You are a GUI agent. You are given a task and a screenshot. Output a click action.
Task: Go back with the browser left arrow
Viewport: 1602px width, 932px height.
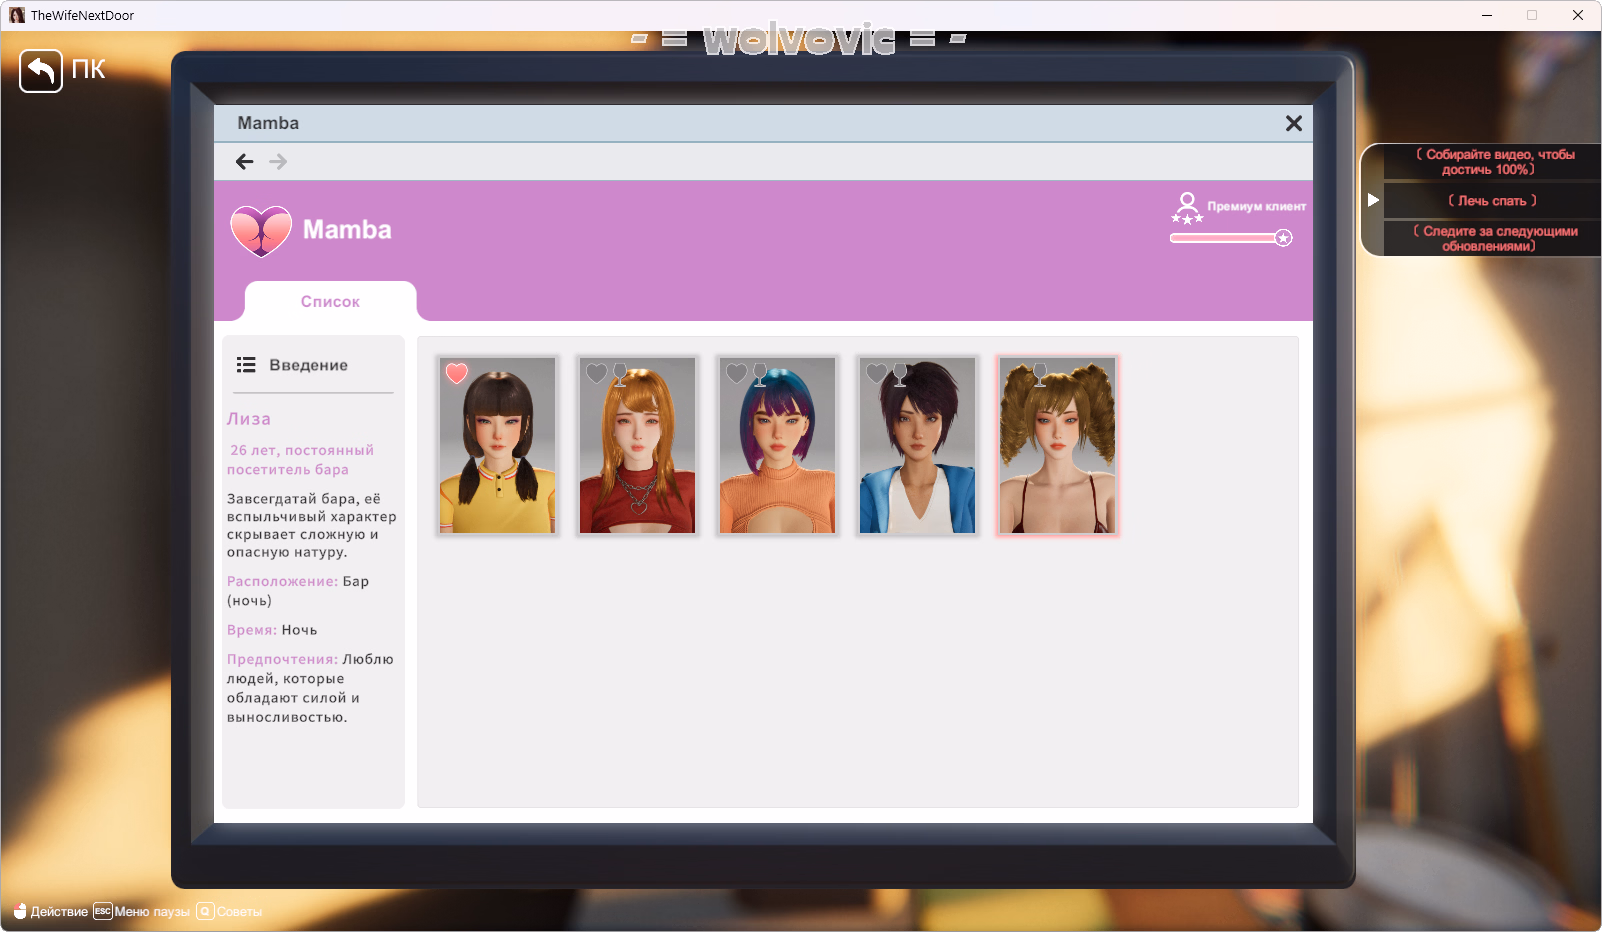click(x=245, y=162)
